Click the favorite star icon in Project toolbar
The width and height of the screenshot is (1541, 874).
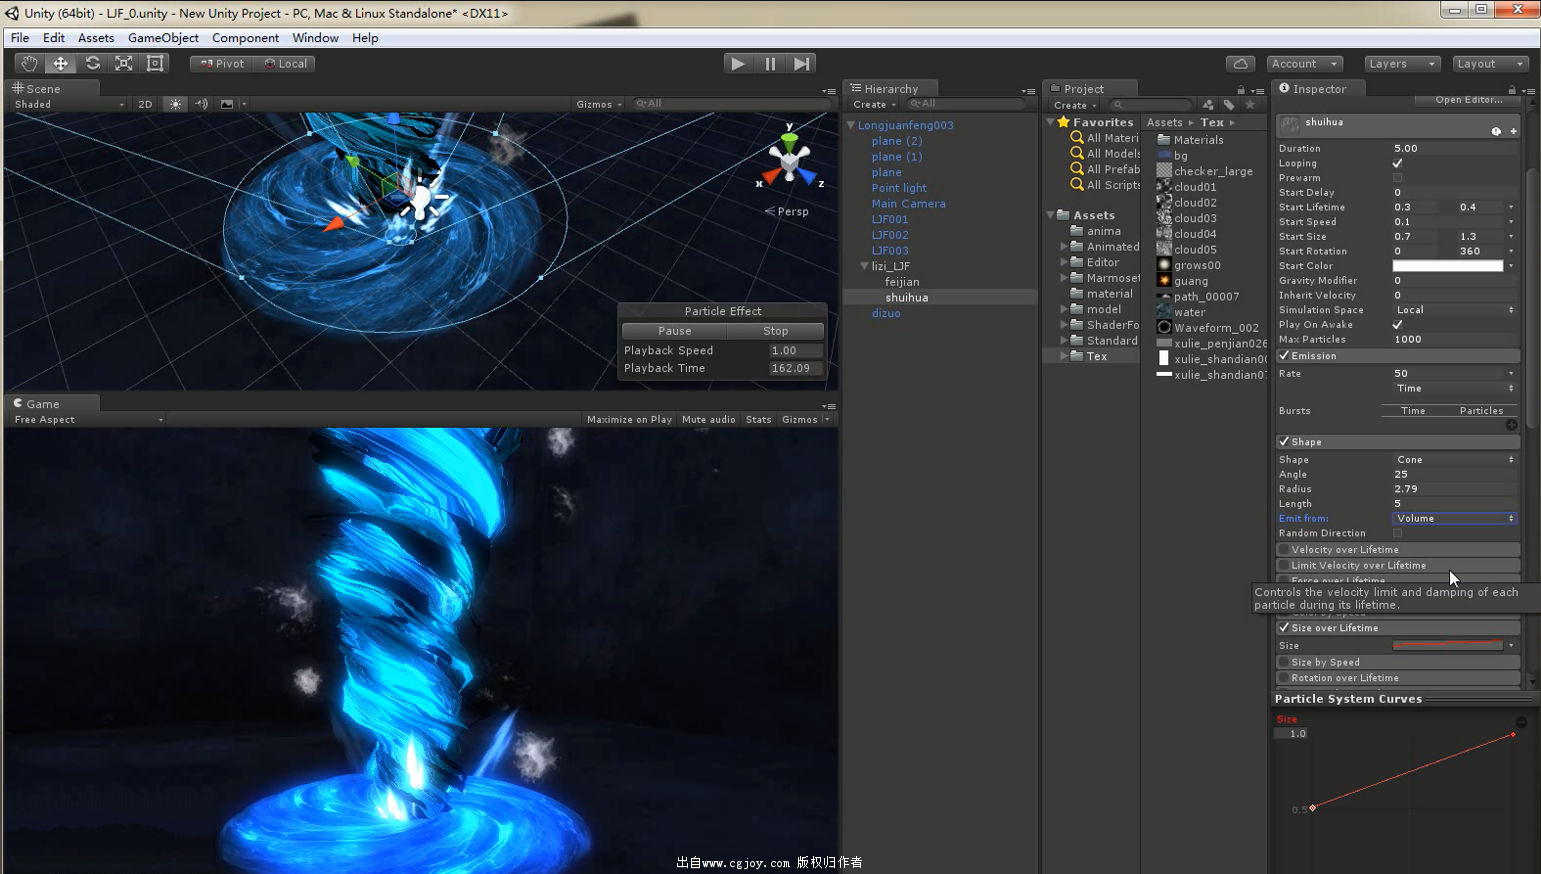pos(1250,104)
